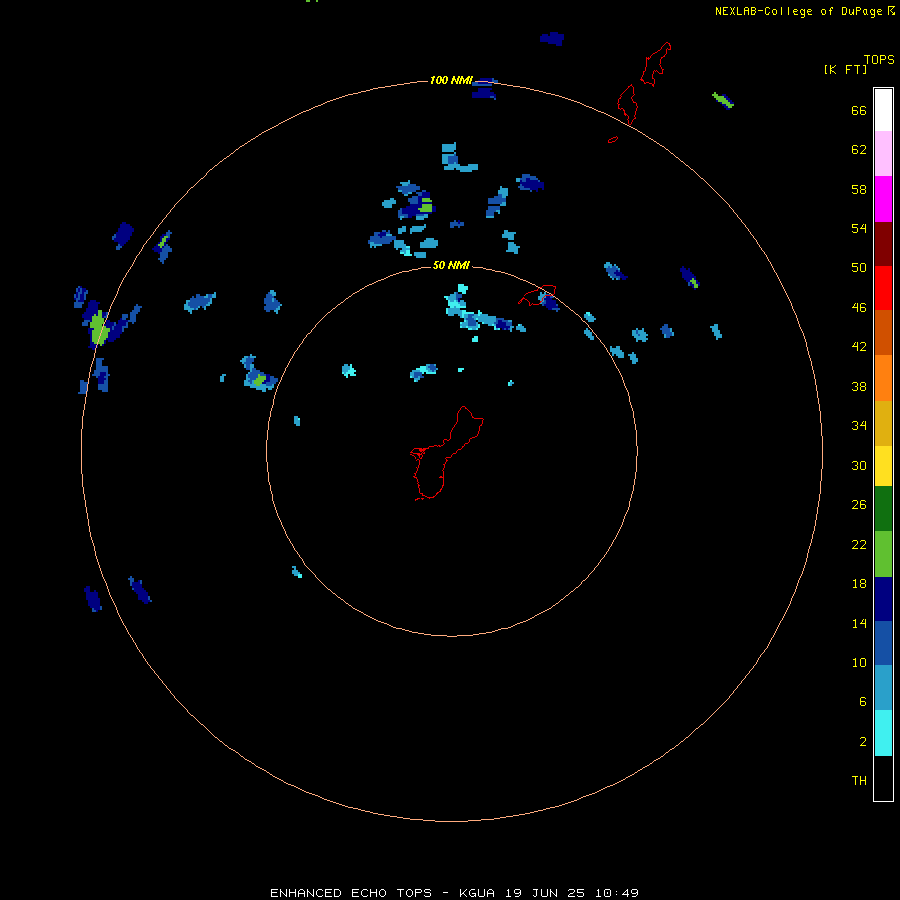The image size is (900, 900).
Task: Click the magenta legend swatch
Action: coord(883,199)
